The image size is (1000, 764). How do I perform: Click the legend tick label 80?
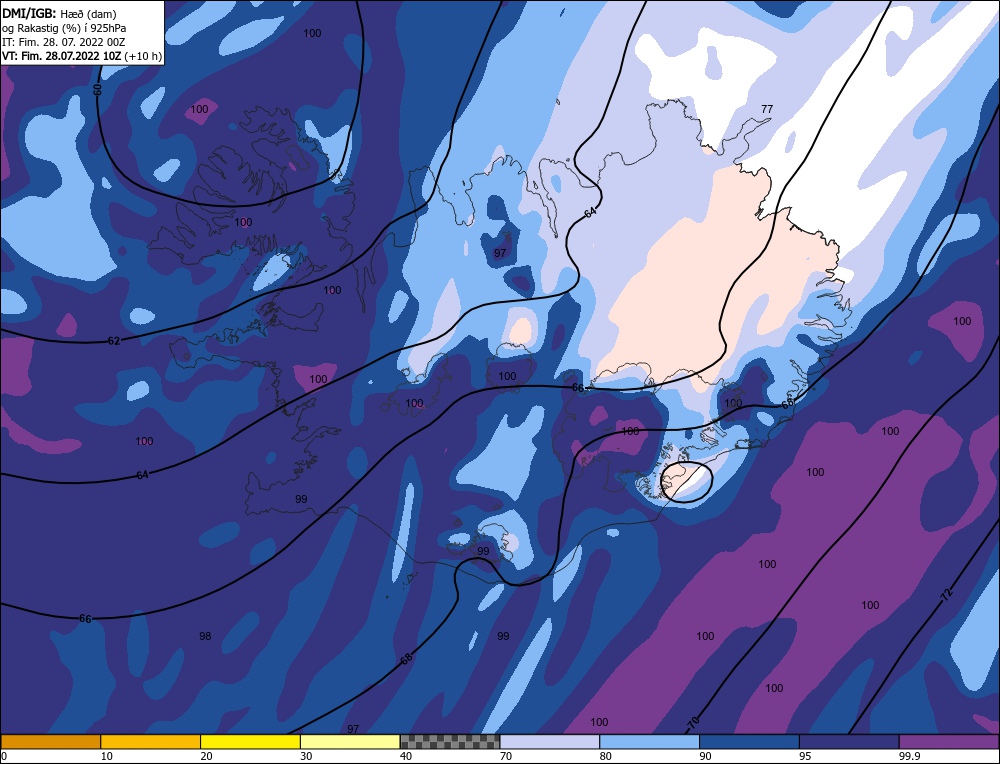click(606, 756)
